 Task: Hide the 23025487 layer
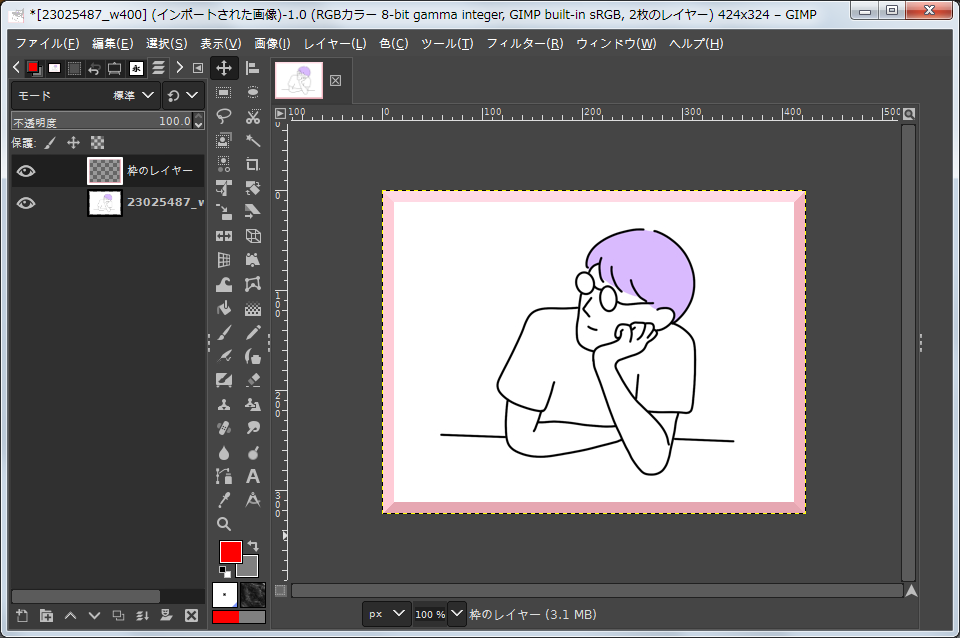click(x=26, y=203)
